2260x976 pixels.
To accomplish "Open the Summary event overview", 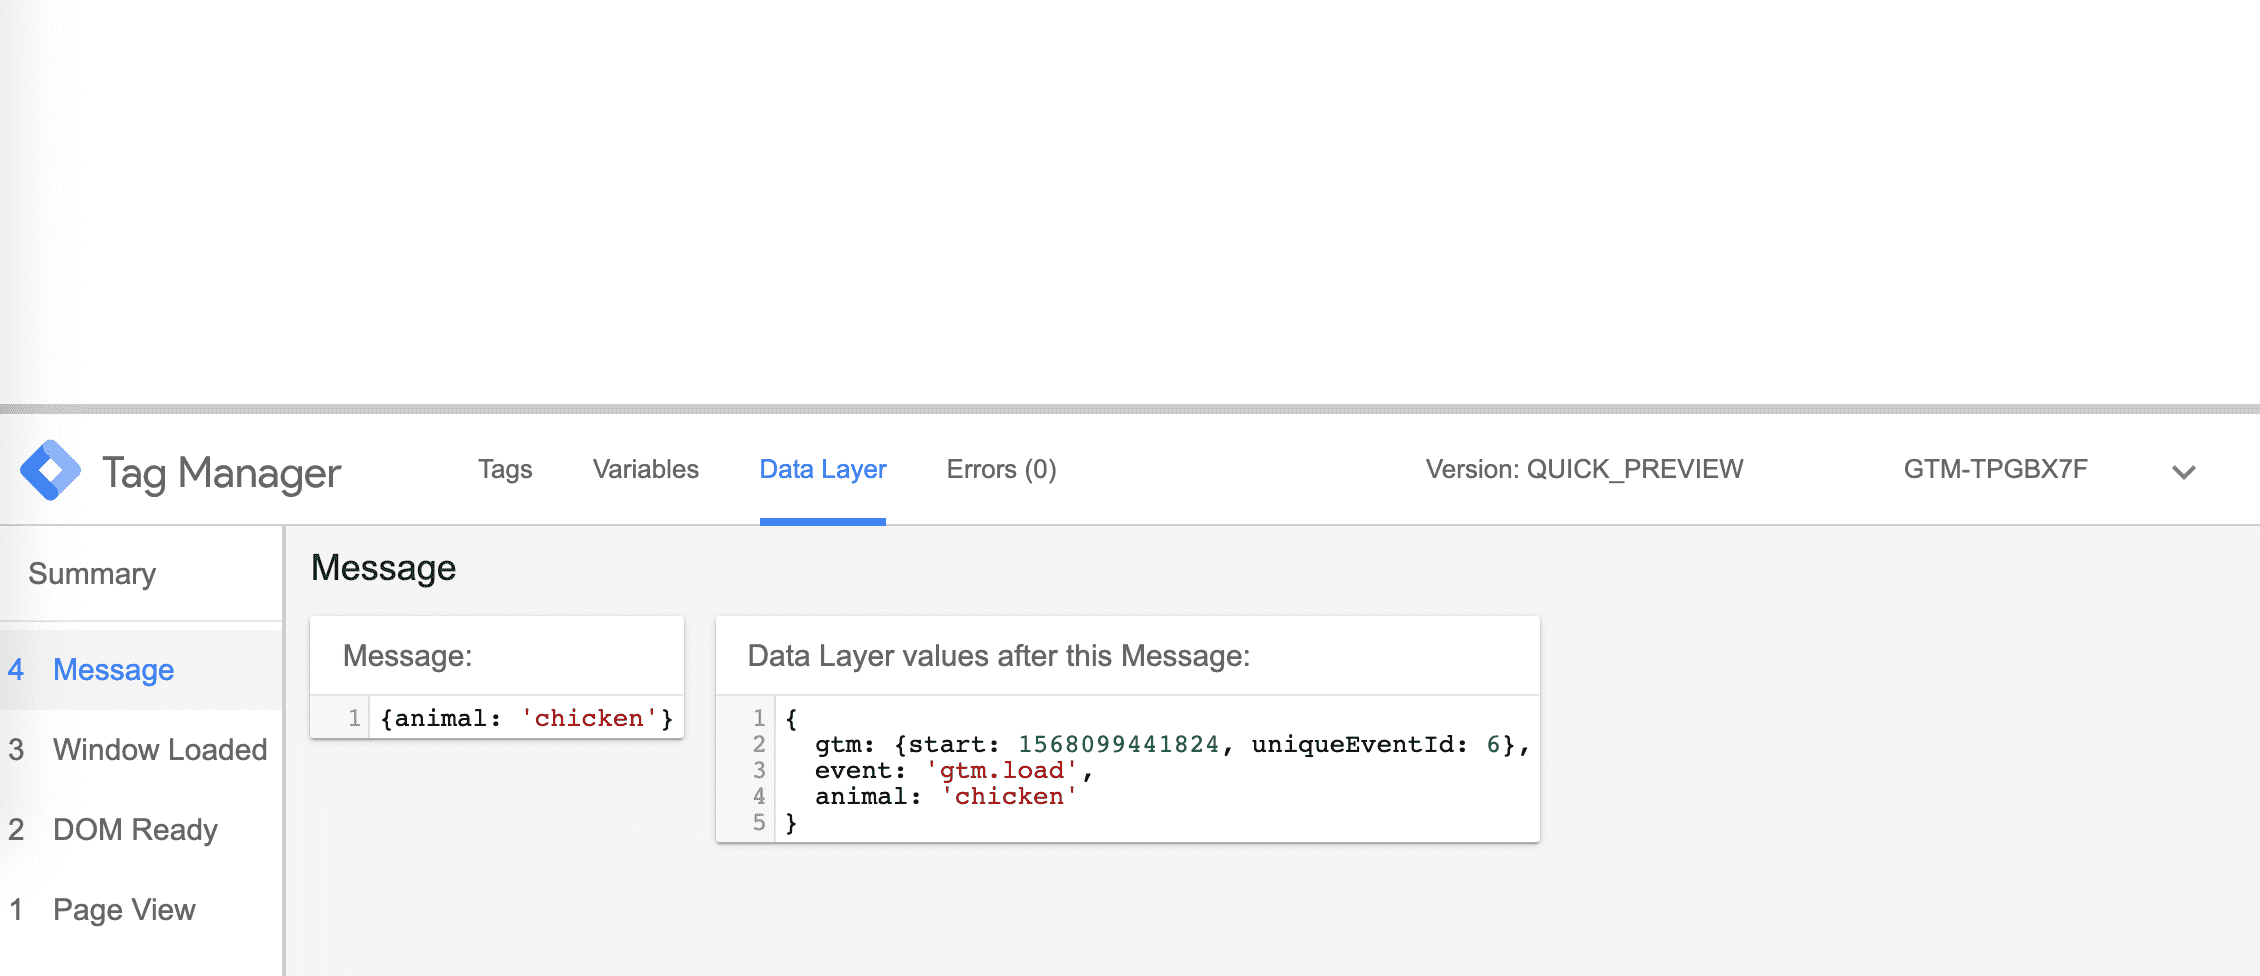I will click(x=92, y=574).
